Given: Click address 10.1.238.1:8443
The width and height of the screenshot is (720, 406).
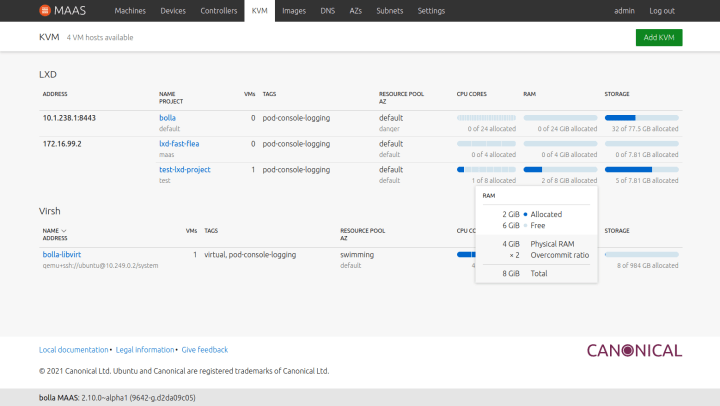Looking at the screenshot, I should coord(69,118).
